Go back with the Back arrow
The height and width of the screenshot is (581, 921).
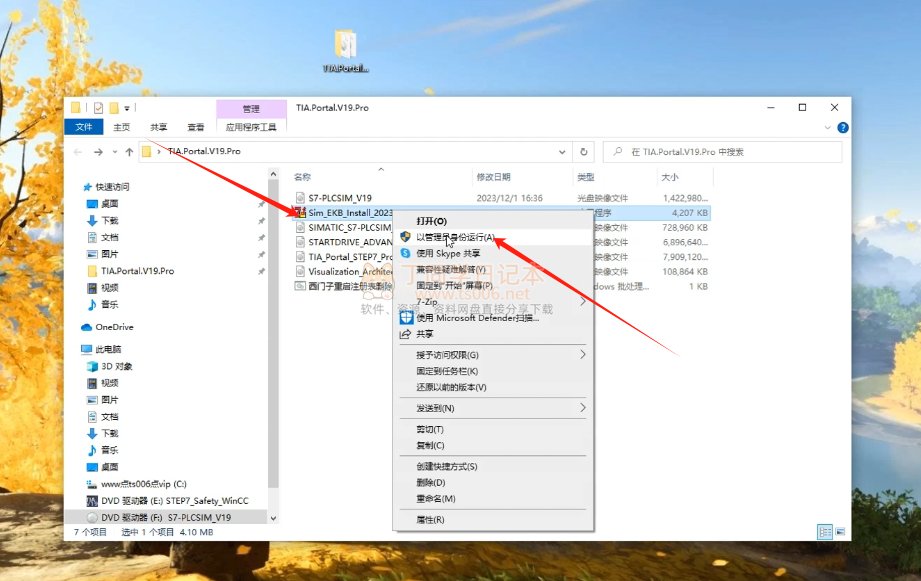(x=78, y=152)
